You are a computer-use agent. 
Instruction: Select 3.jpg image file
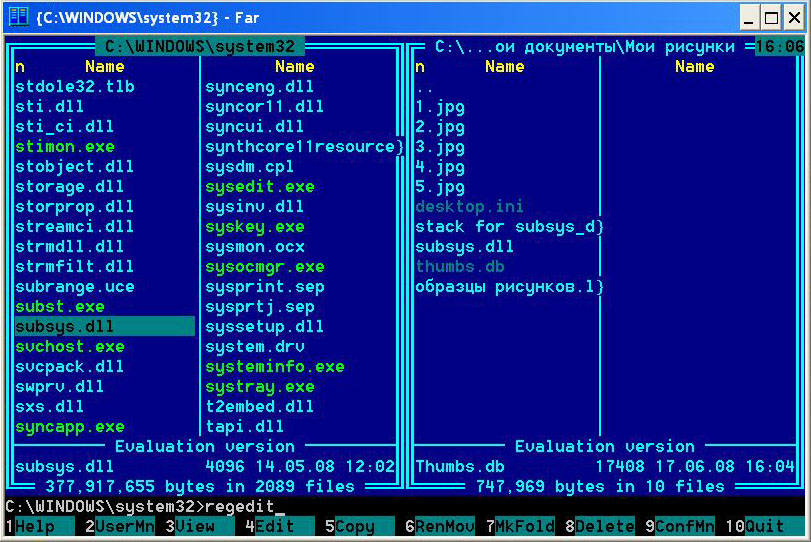tap(440, 146)
